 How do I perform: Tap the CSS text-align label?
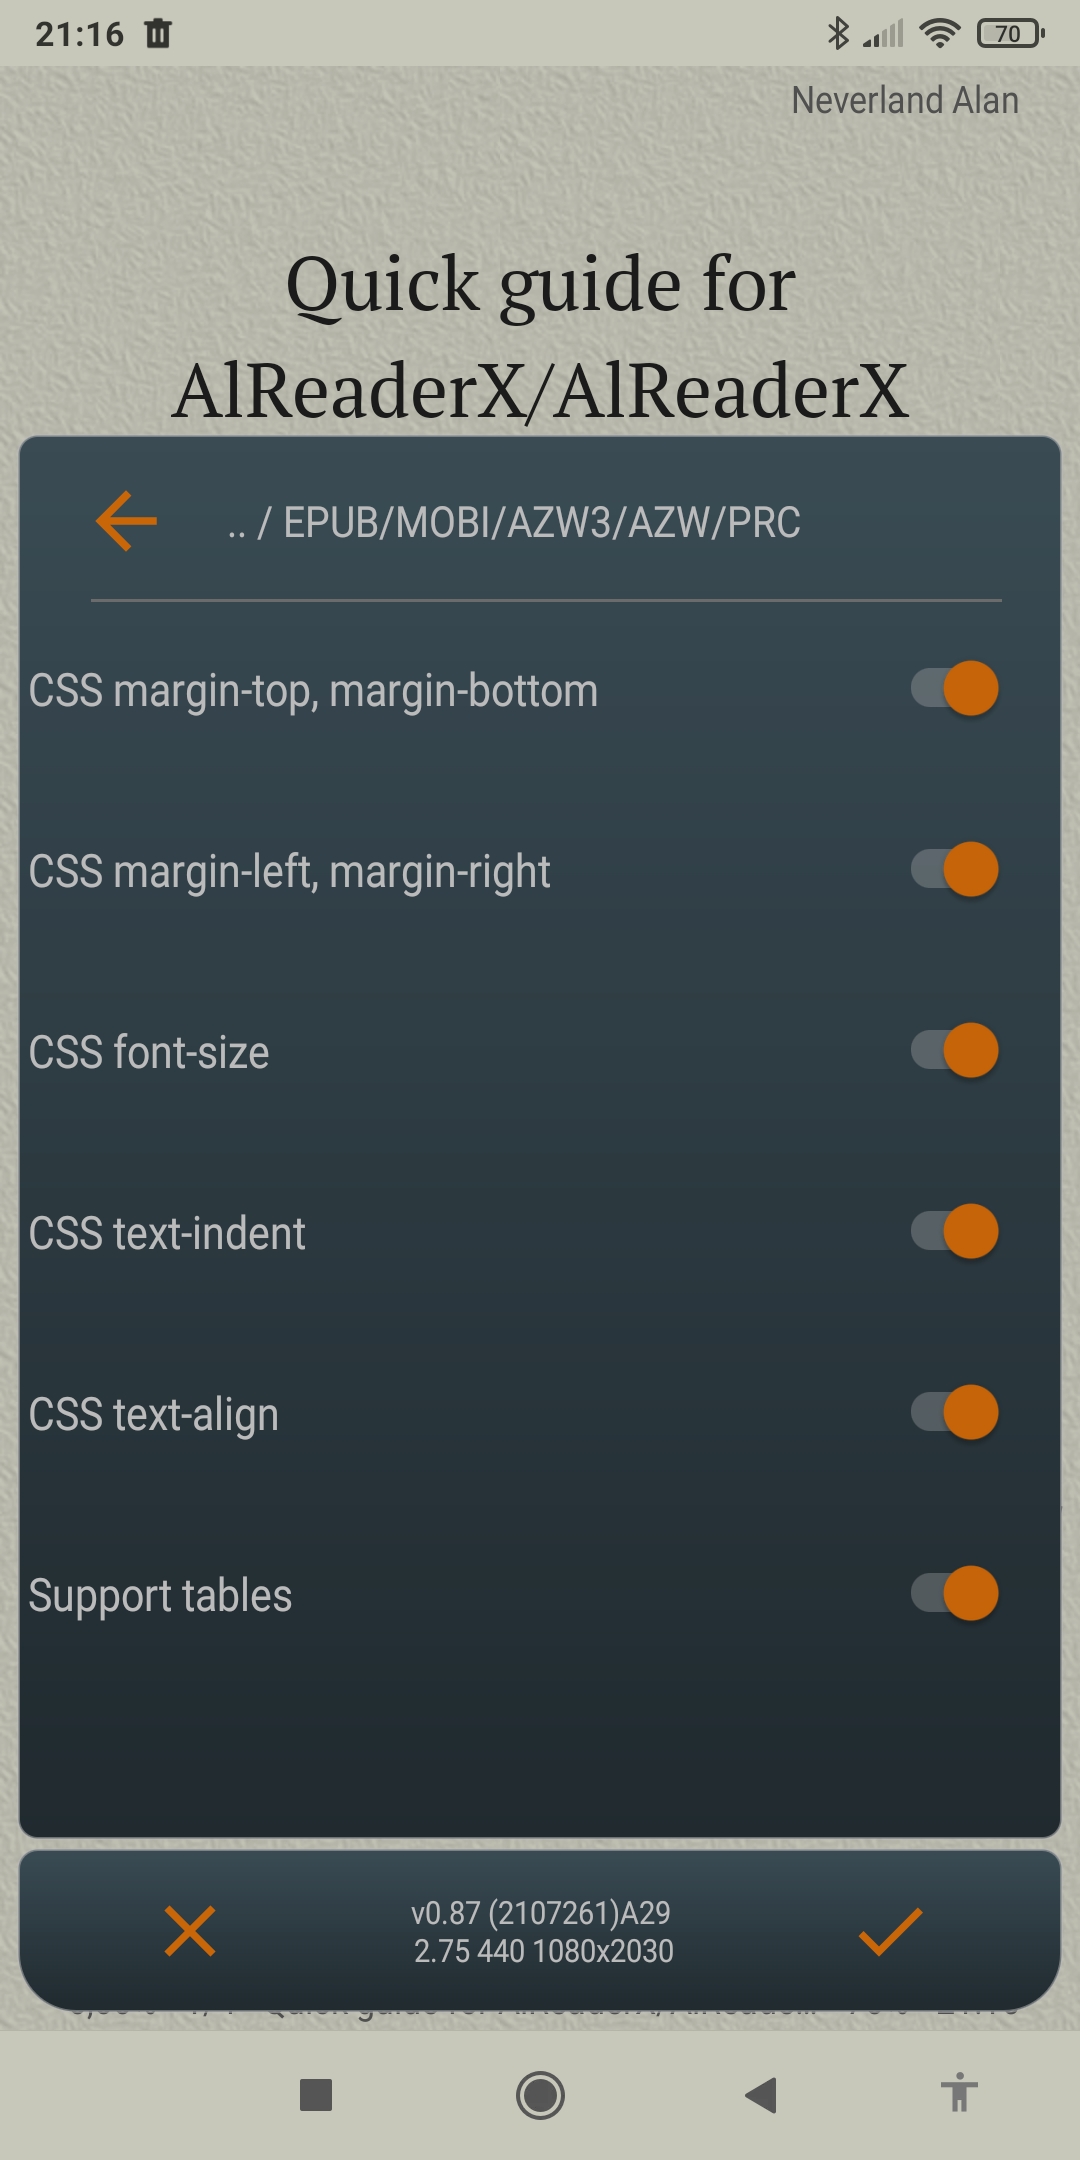tap(154, 1415)
